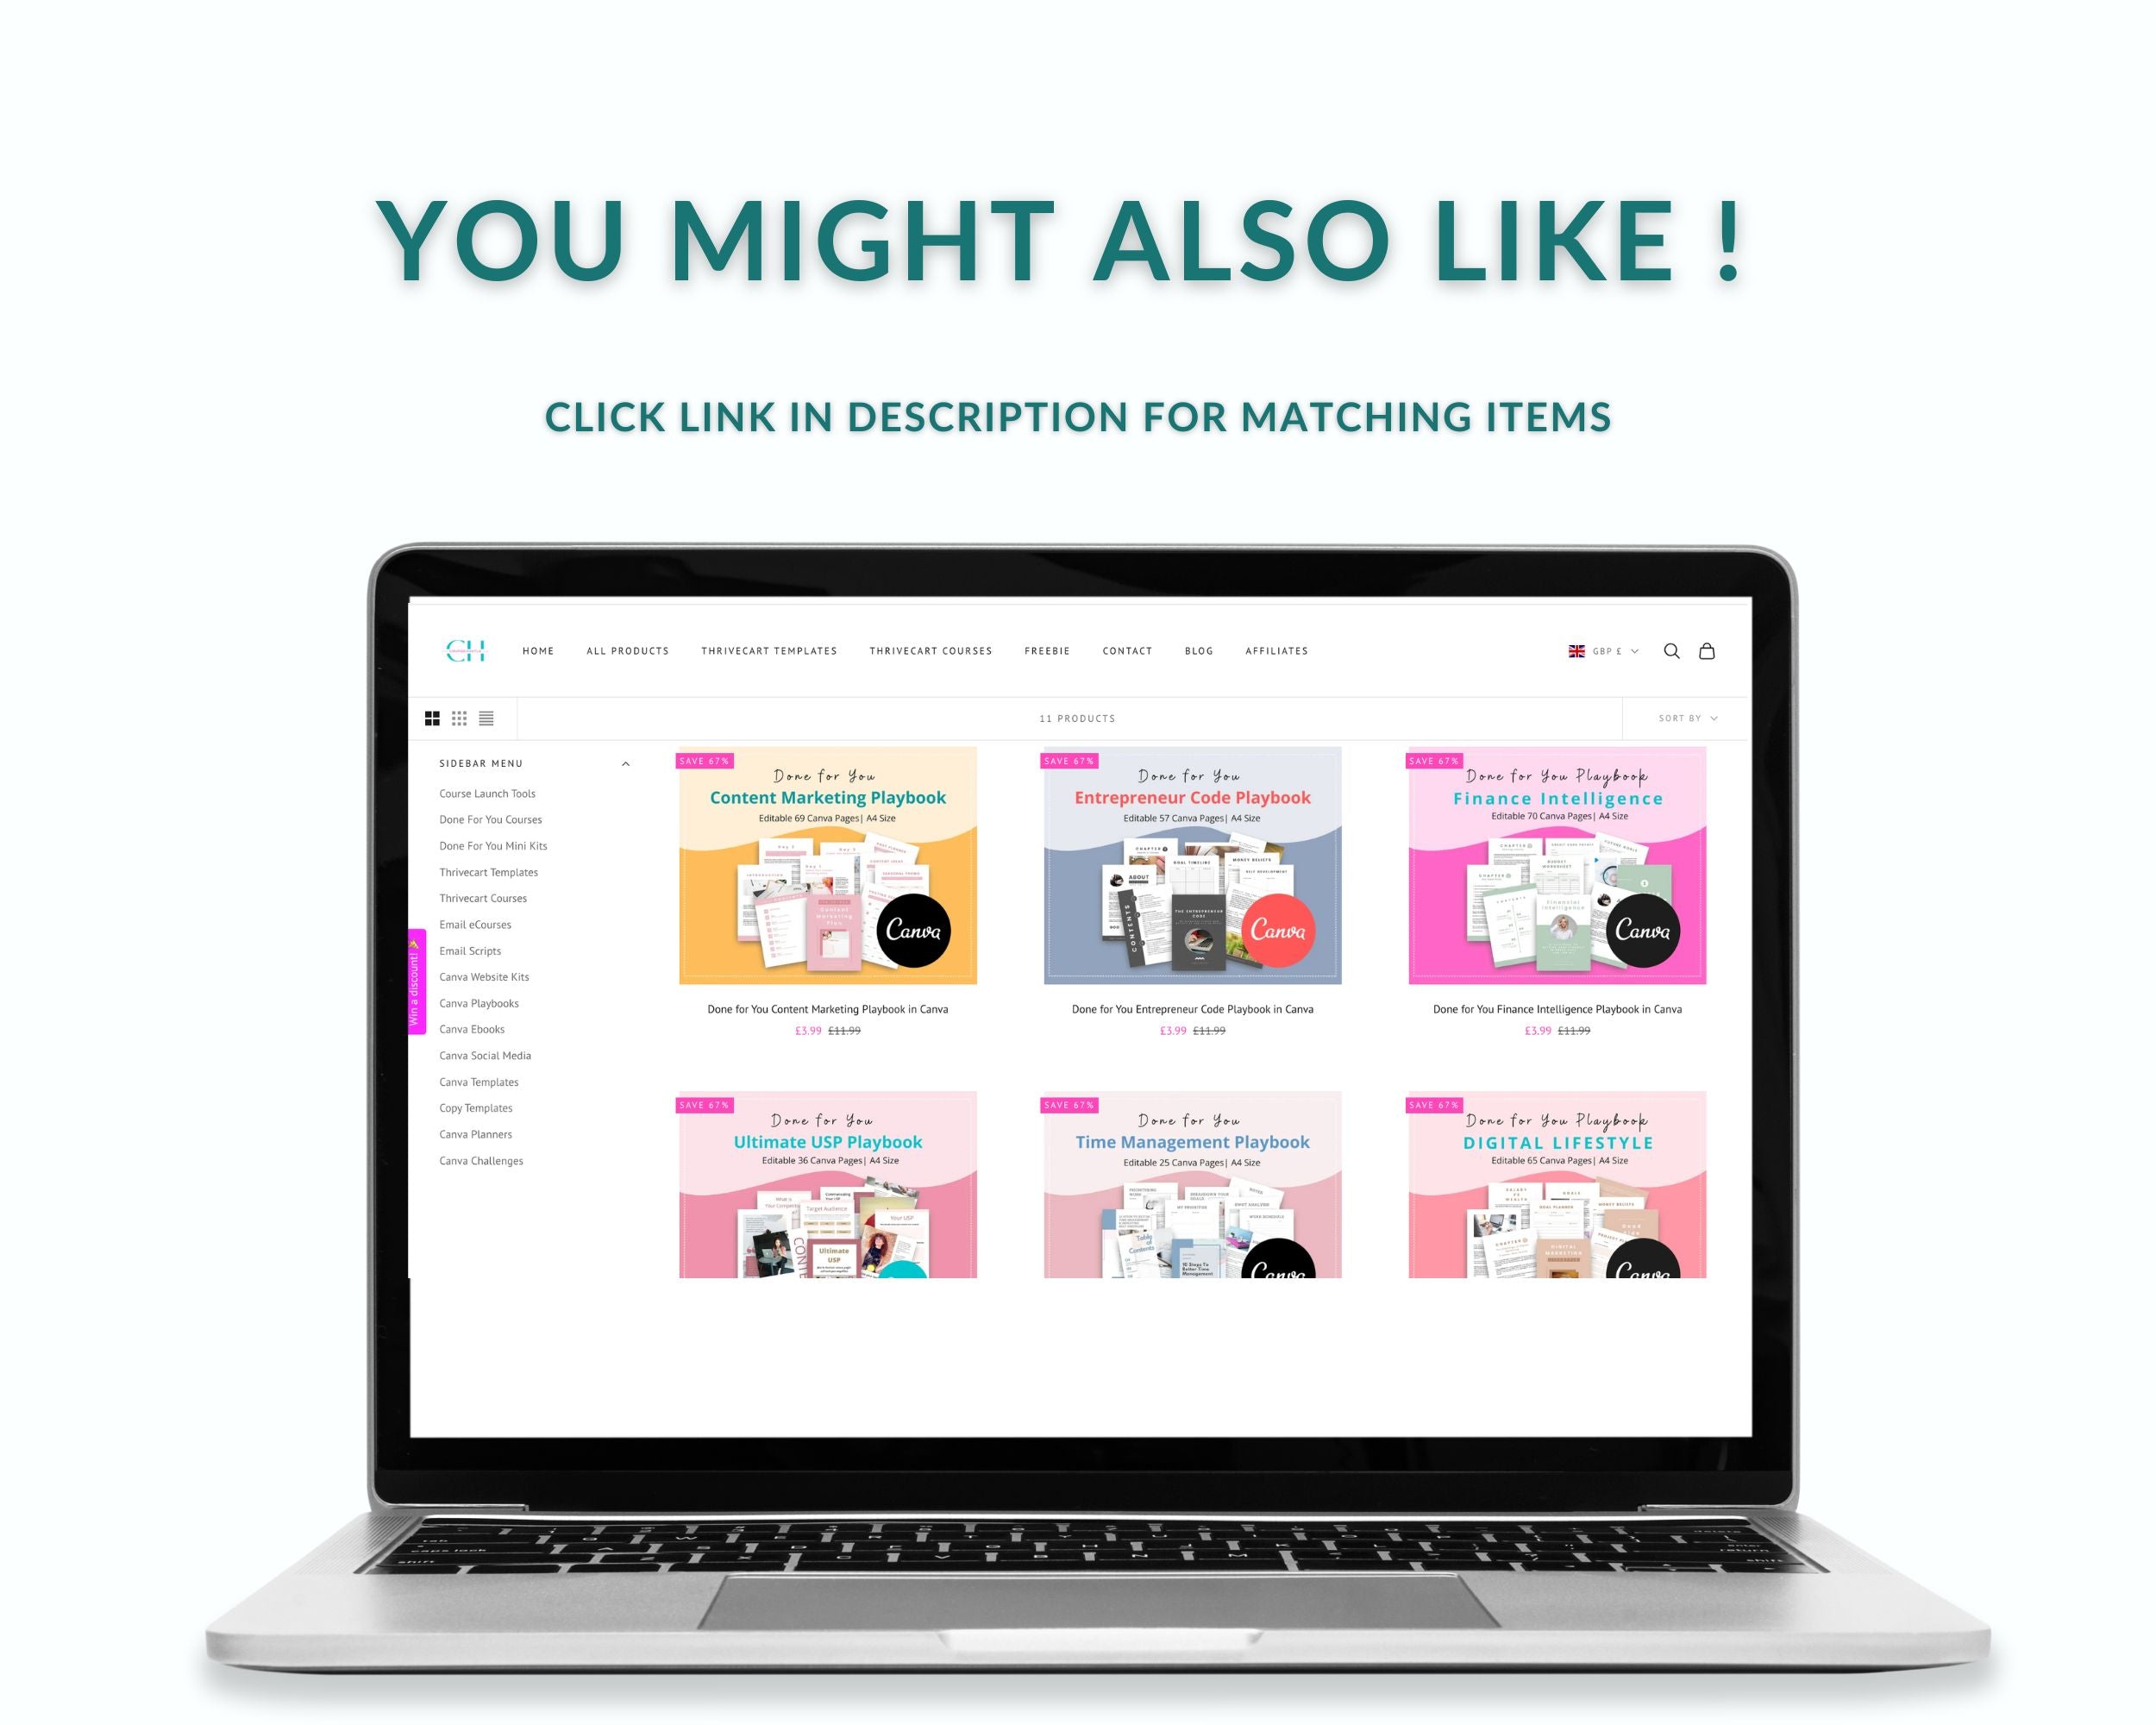
Task: Click the sidebar collapse arrow icon
Action: click(x=630, y=764)
